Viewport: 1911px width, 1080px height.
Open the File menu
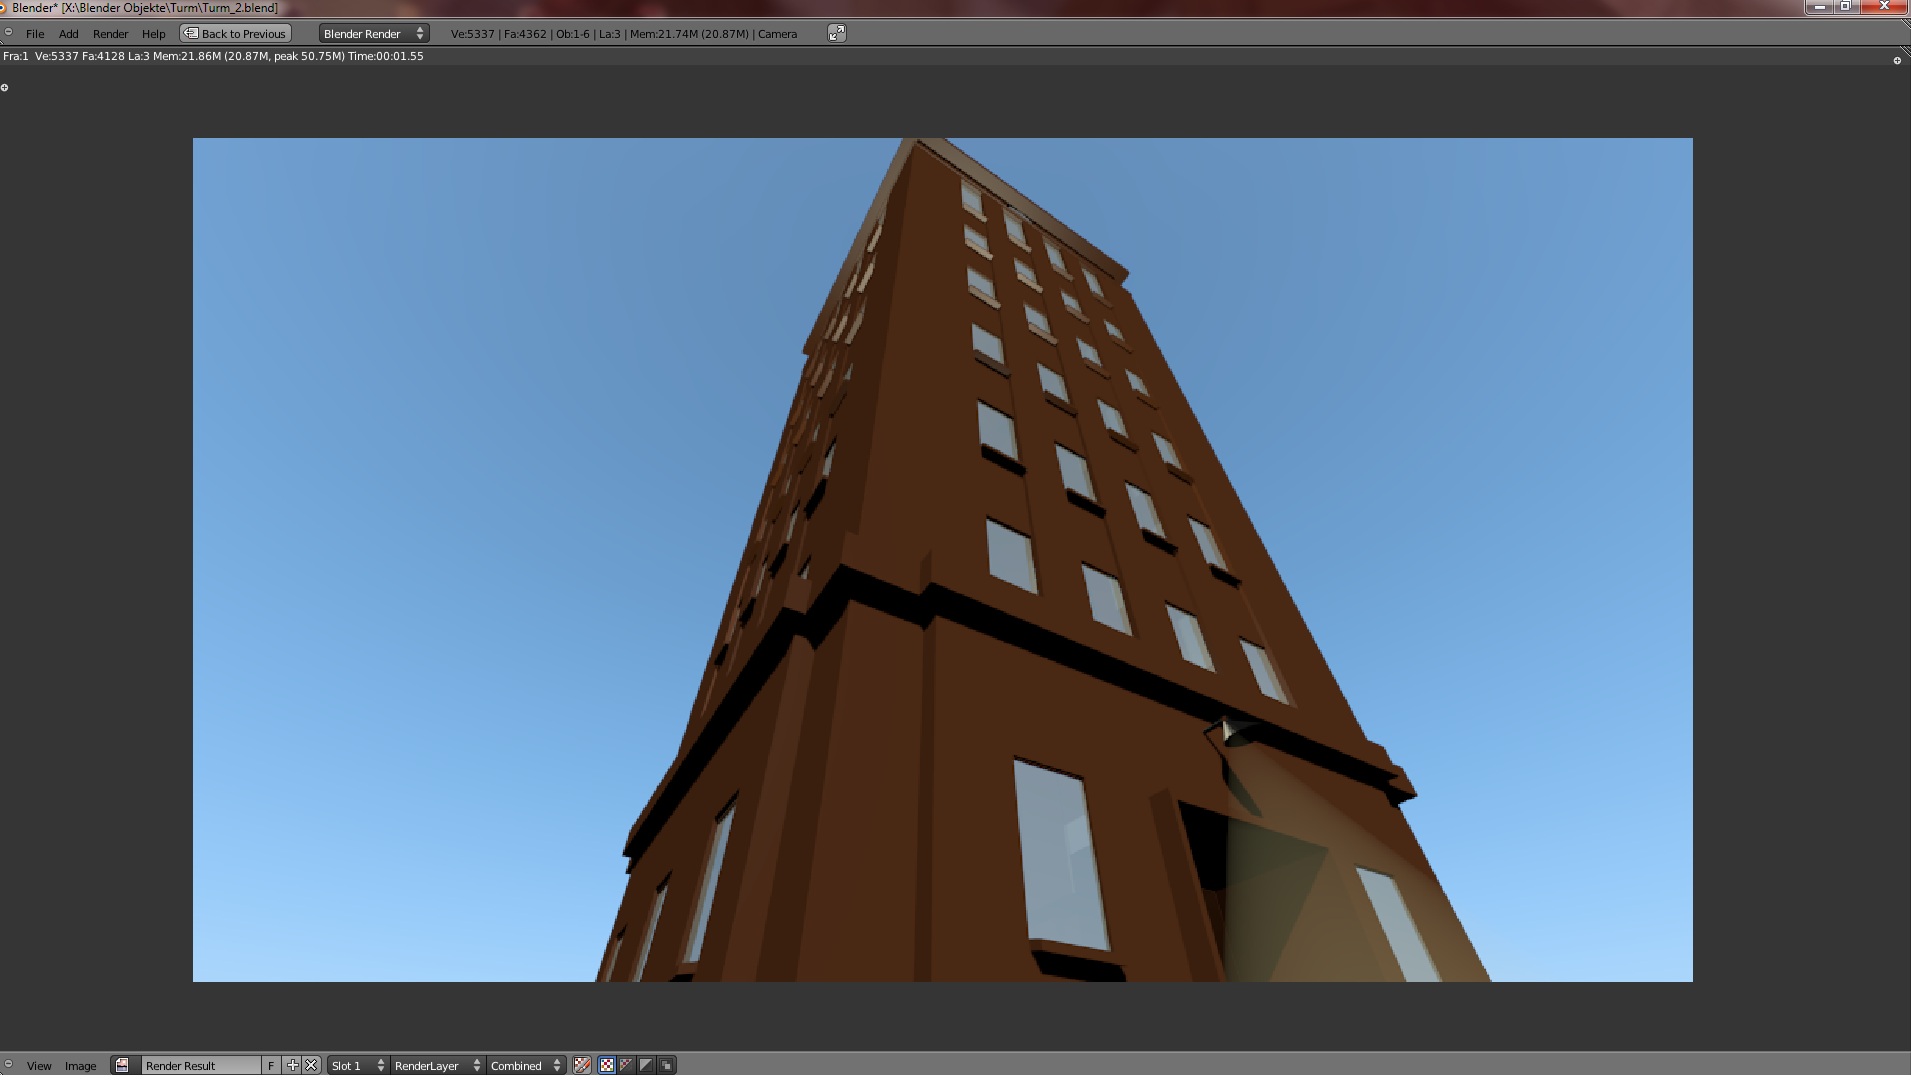point(35,34)
